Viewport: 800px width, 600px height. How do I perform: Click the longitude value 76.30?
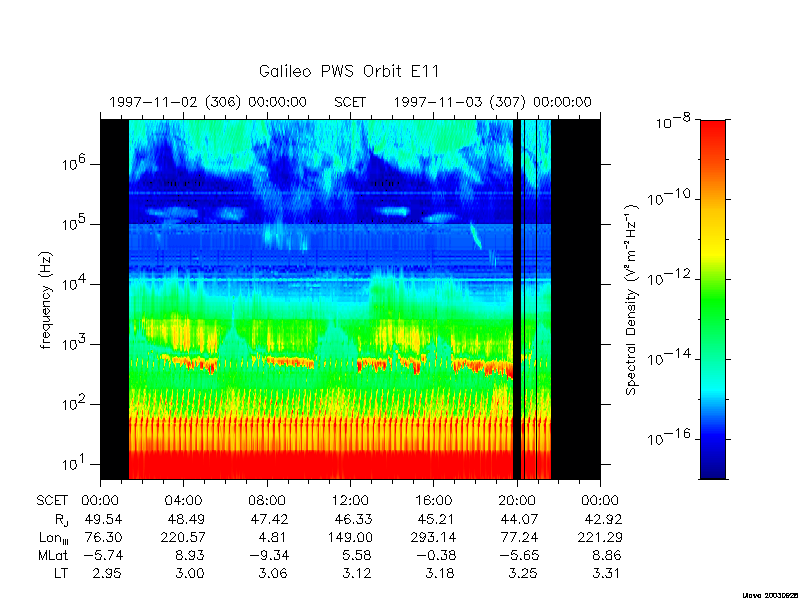pos(102,537)
